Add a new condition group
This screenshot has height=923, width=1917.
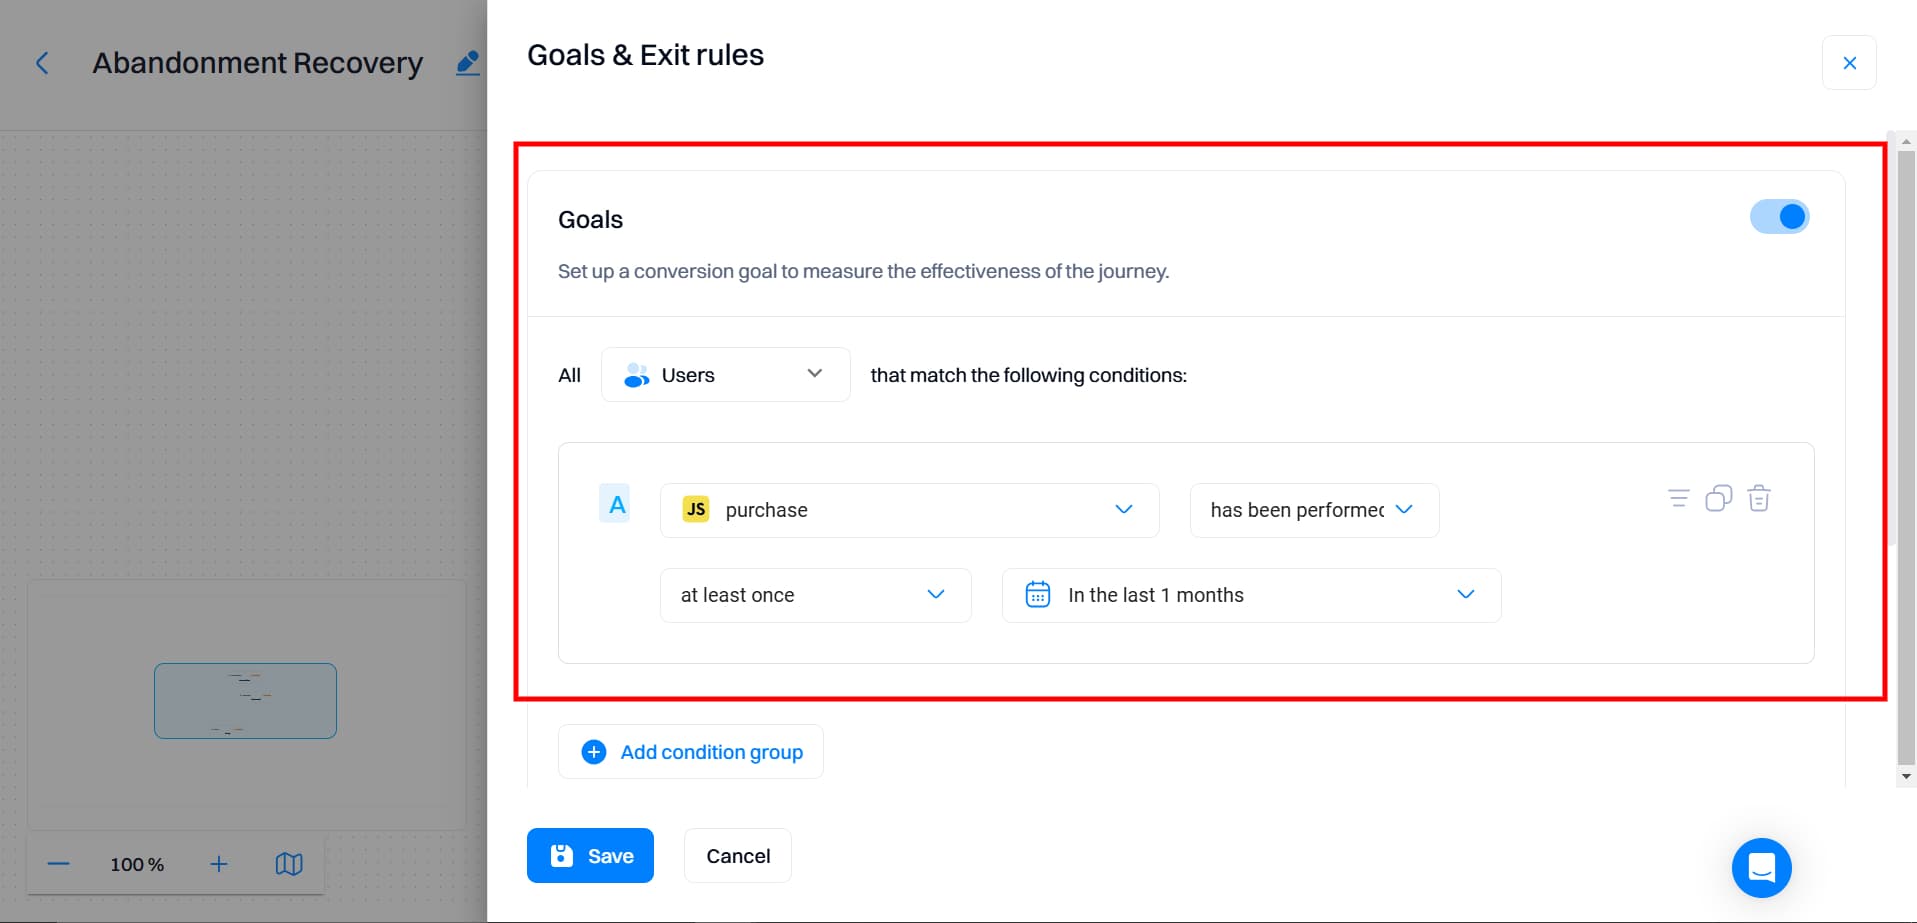point(690,751)
